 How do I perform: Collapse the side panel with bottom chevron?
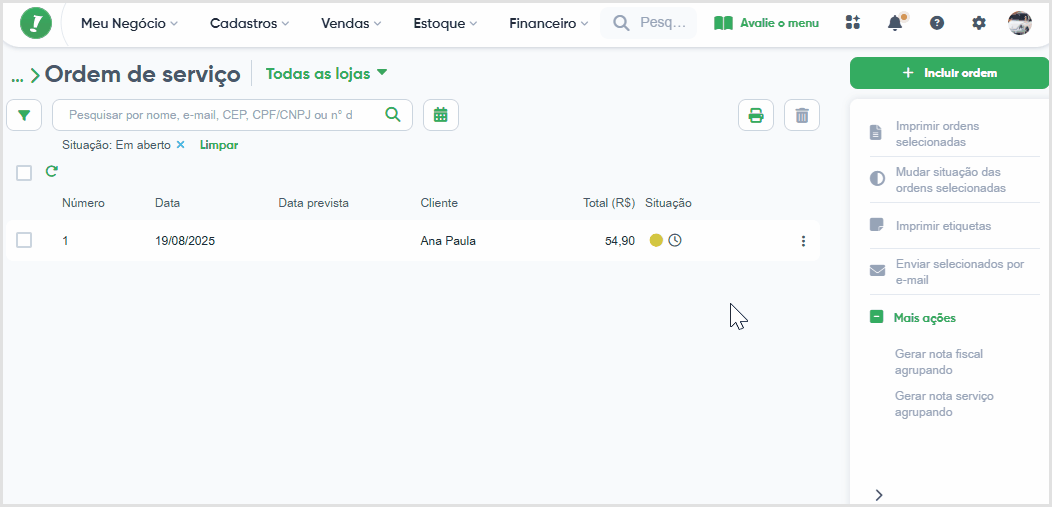point(879,495)
